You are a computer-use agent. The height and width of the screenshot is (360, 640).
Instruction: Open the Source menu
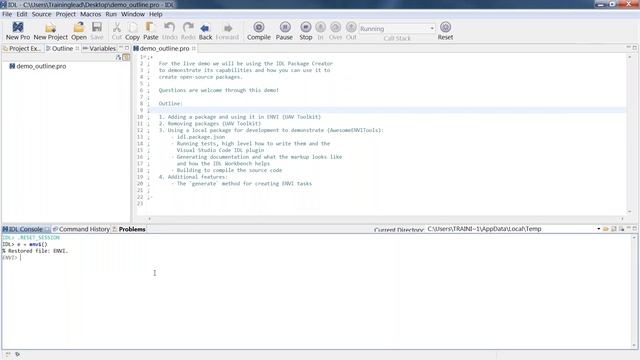click(42, 14)
